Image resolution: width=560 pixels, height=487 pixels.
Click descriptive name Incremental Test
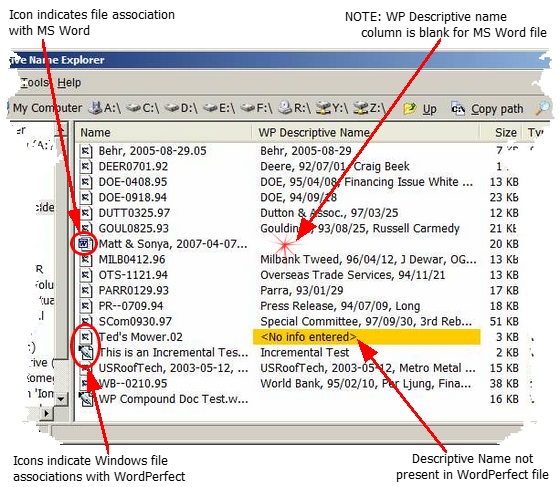(305, 353)
